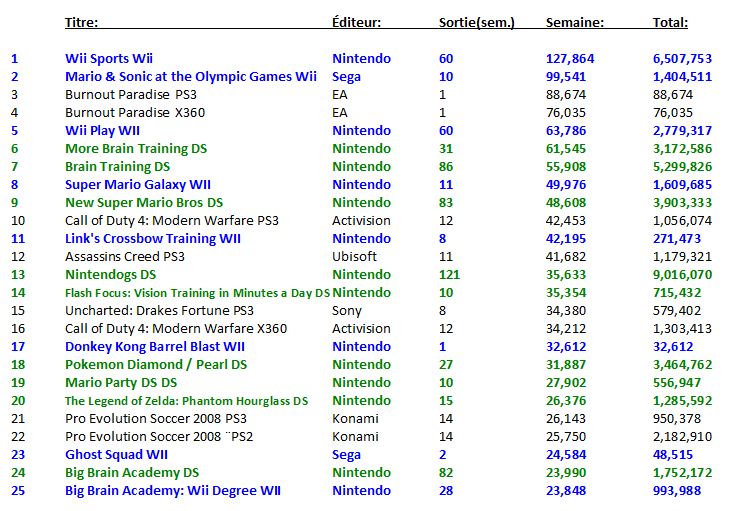
Task: Select 'Pro Evolution Soccer 2008 PS2' title
Action: 159,437
